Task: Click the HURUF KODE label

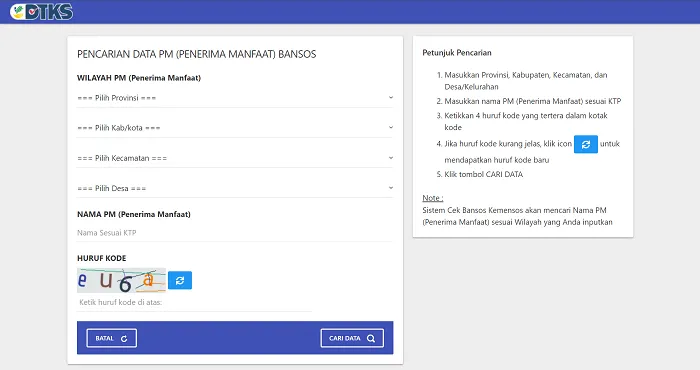Action: (x=101, y=258)
